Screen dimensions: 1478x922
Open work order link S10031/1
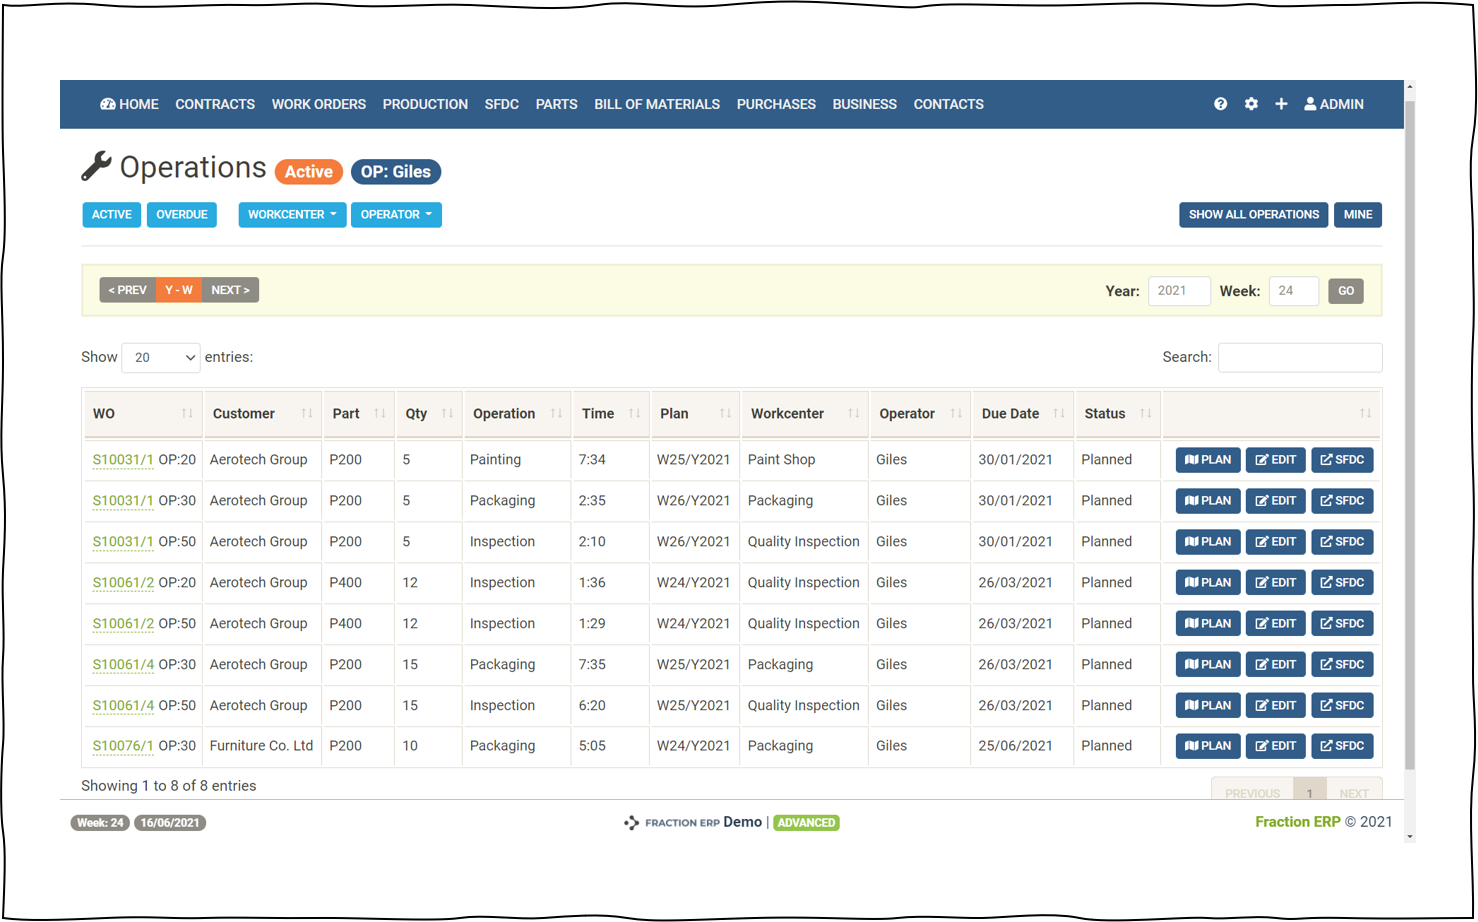(122, 459)
